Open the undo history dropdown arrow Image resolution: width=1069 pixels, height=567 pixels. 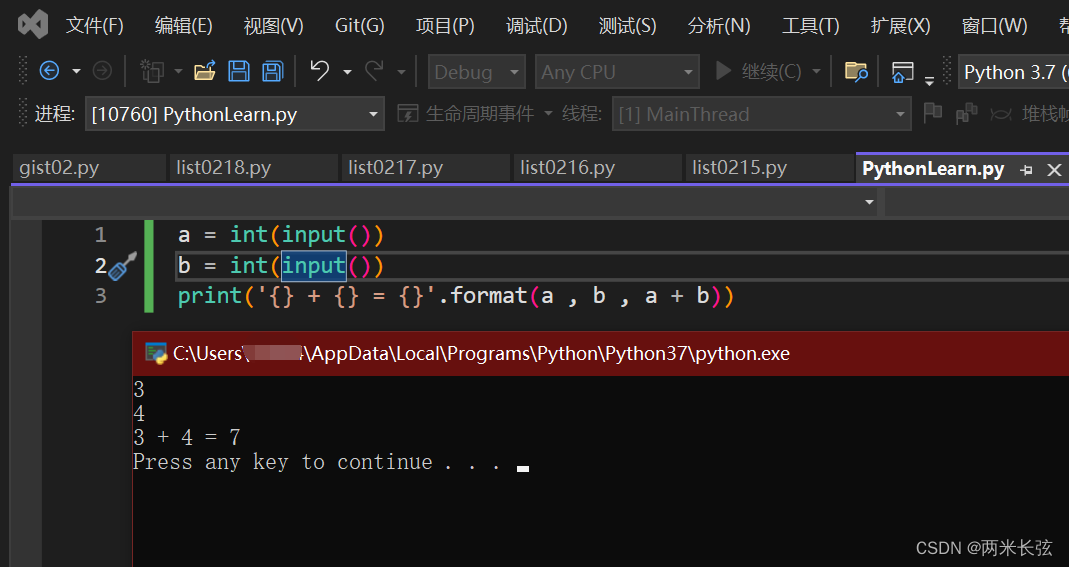point(347,71)
